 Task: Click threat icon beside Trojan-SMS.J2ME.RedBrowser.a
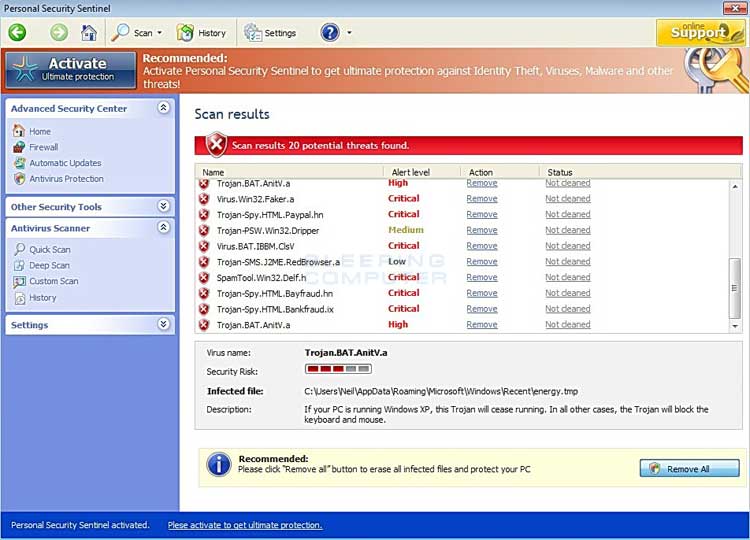coord(204,262)
